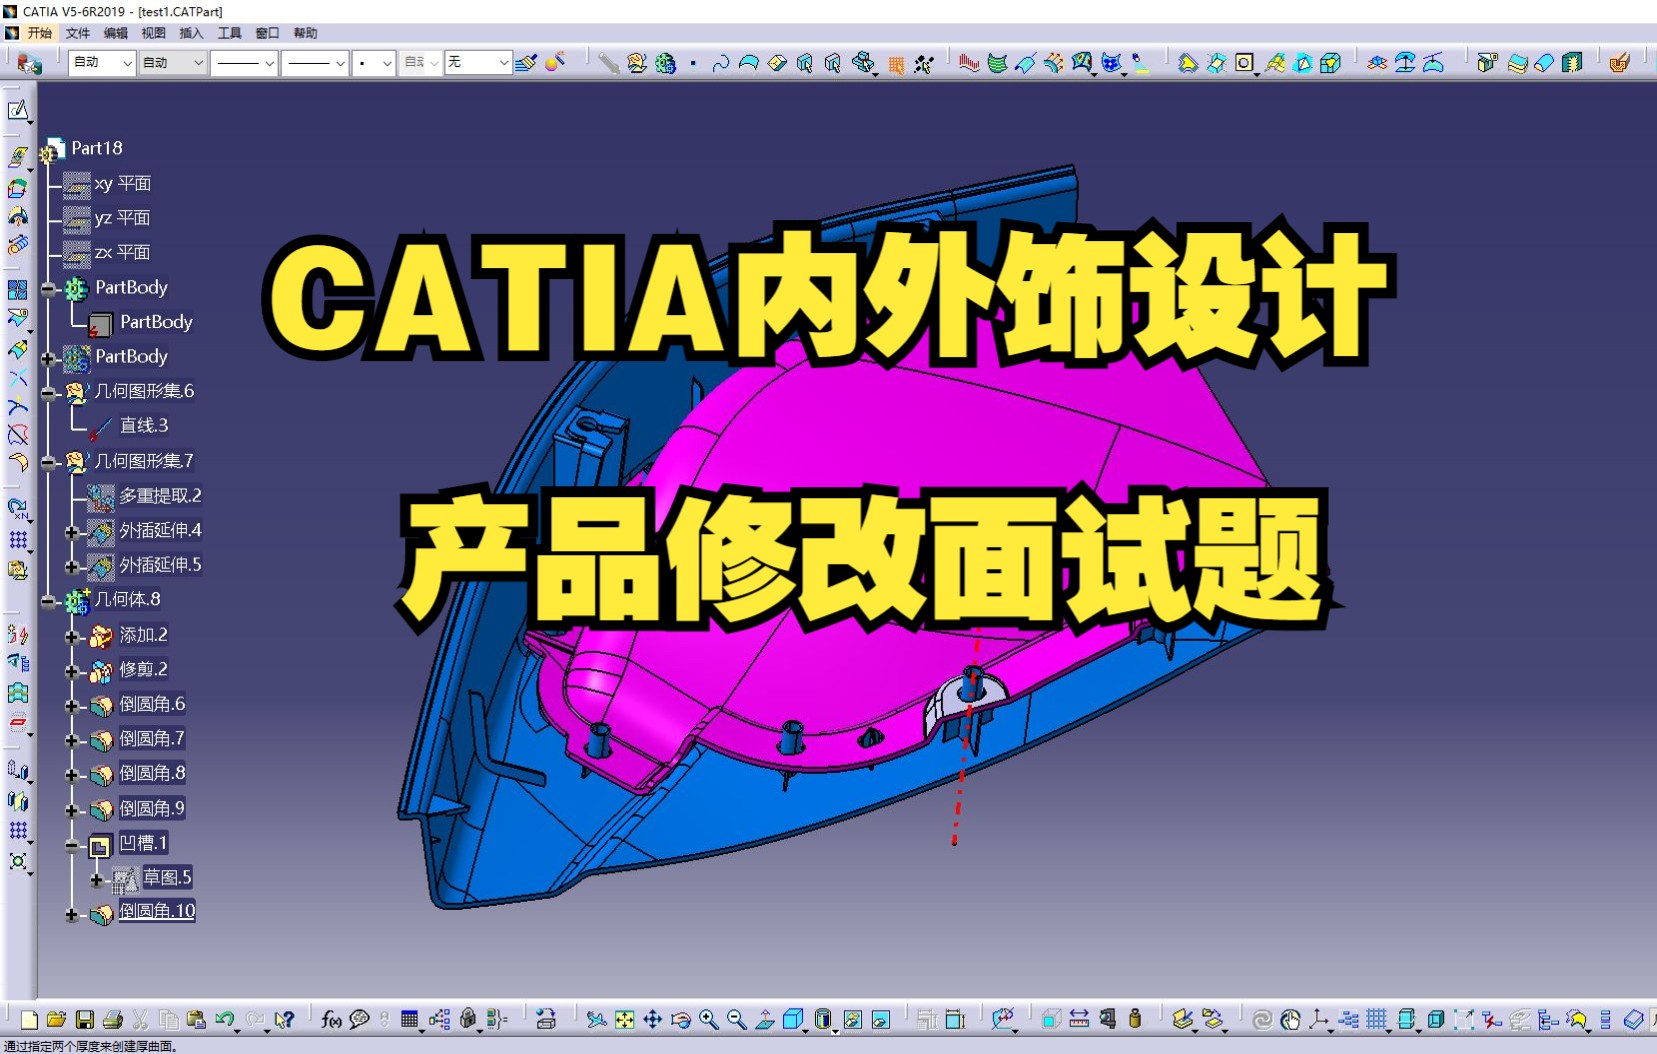This screenshot has width=1657, height=1054.
Task: Click the Sketch tool in left toolbar
Action: (x=18, y=110)
